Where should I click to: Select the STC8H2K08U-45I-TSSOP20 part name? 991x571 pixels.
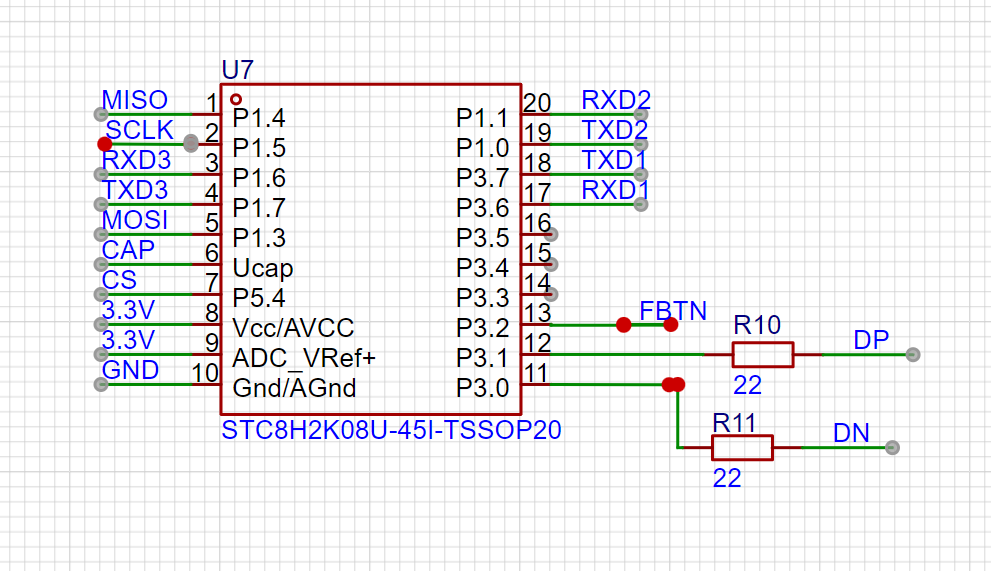click(x=391, y=431)
